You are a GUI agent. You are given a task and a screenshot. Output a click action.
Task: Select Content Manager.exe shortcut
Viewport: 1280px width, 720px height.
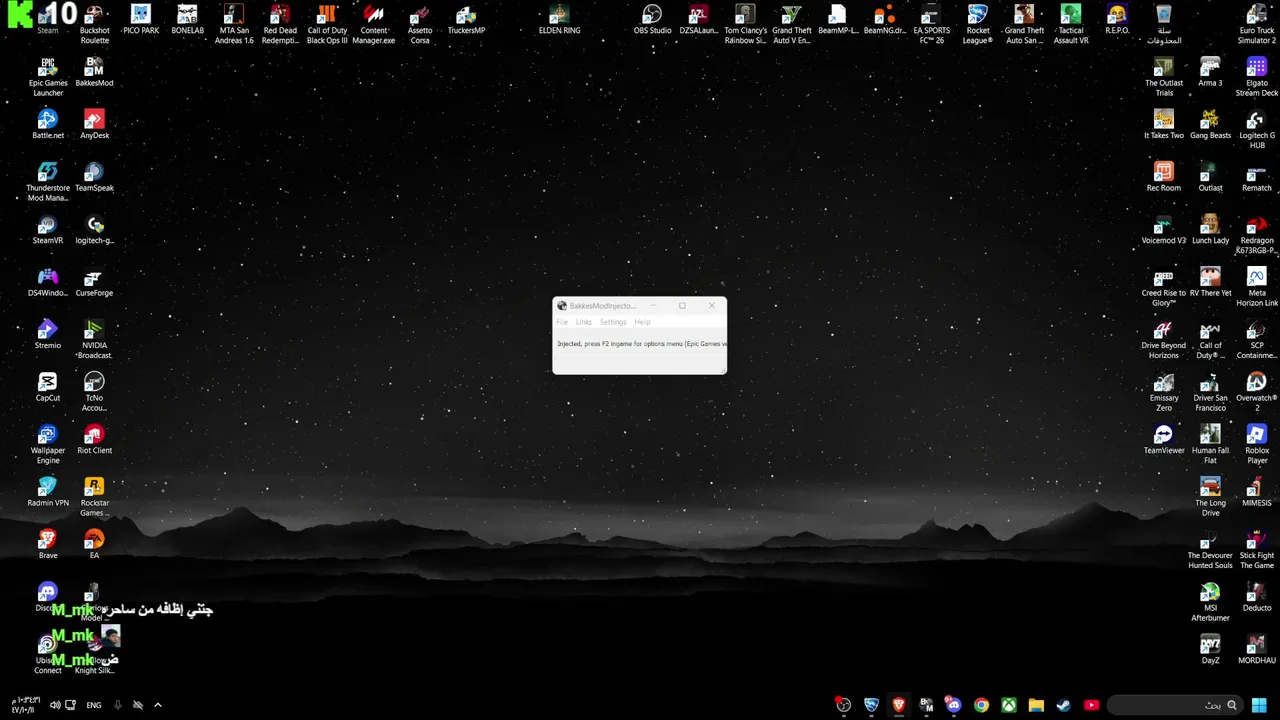374,25
